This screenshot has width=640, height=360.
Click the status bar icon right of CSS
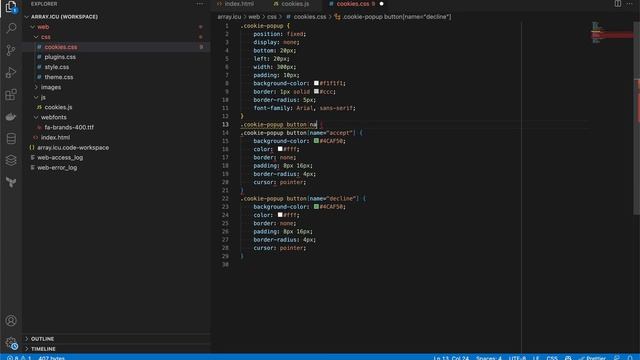[568, 358]
